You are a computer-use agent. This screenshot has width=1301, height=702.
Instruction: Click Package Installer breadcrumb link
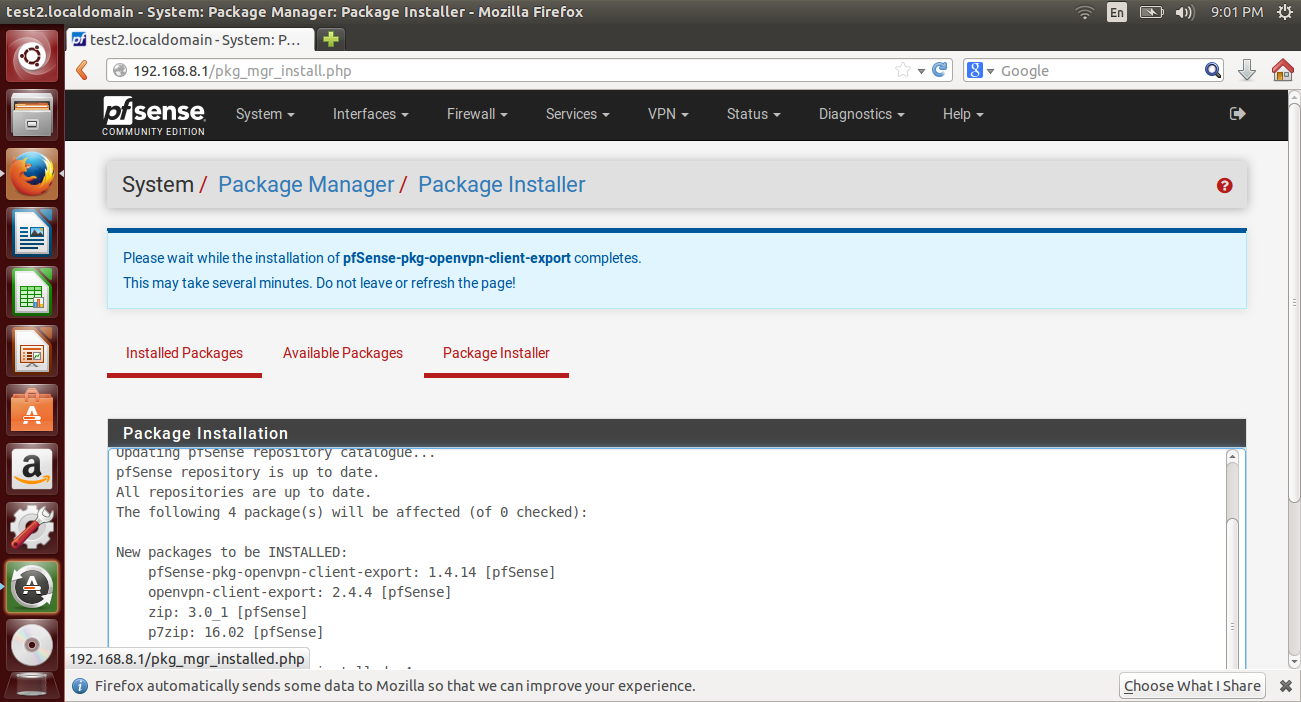point(502,185)
